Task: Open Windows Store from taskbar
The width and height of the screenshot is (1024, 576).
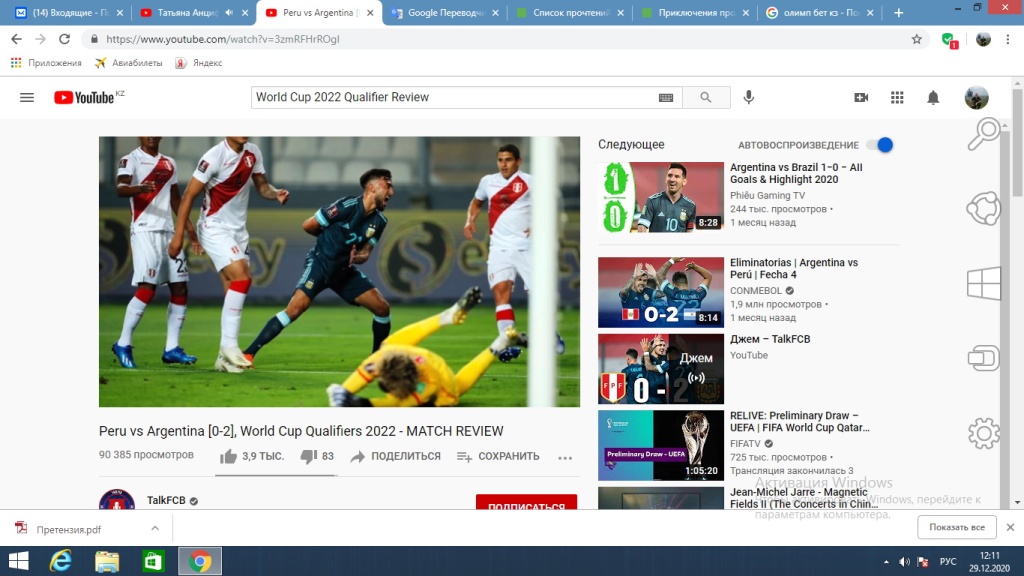Action: pos(153,561)
